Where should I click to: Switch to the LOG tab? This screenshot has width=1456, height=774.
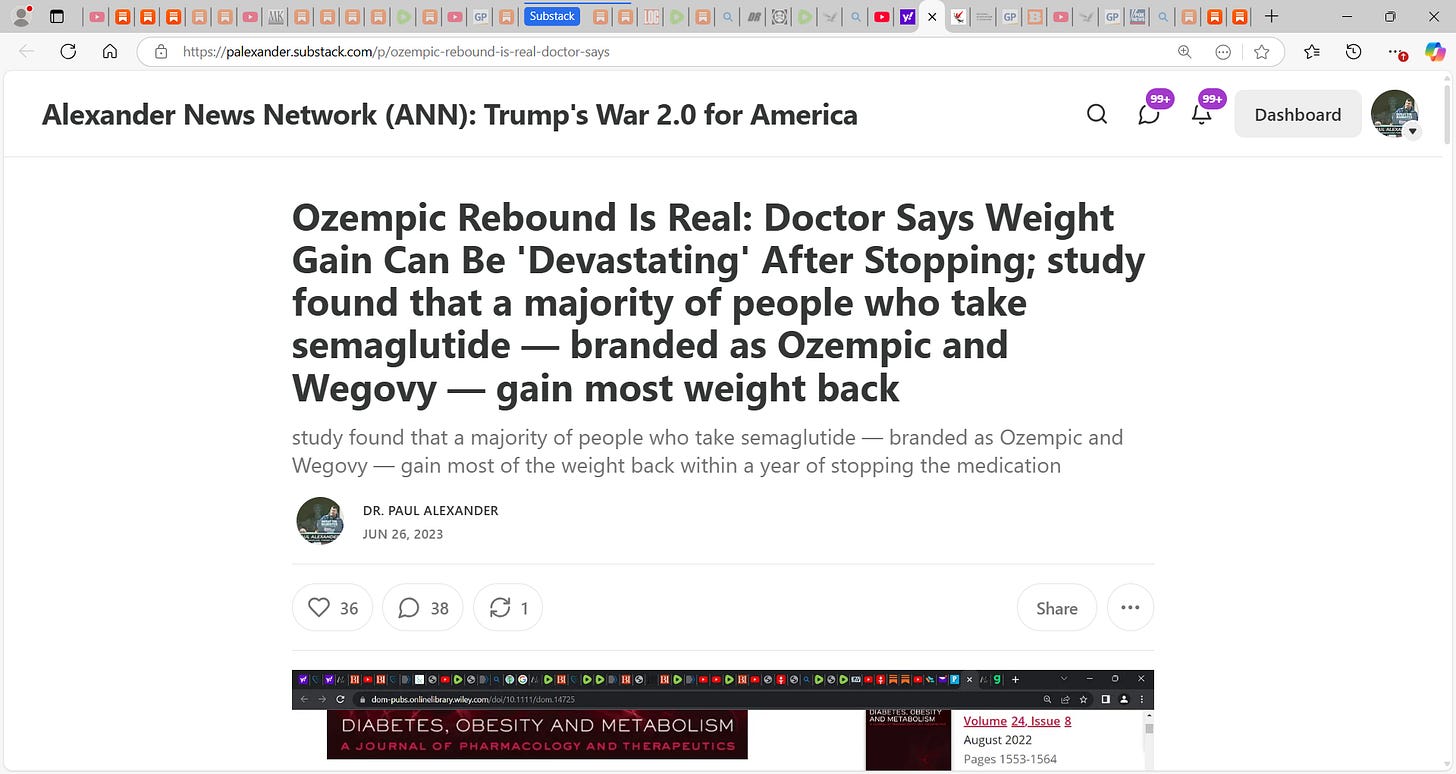click(x=652, y=16)
